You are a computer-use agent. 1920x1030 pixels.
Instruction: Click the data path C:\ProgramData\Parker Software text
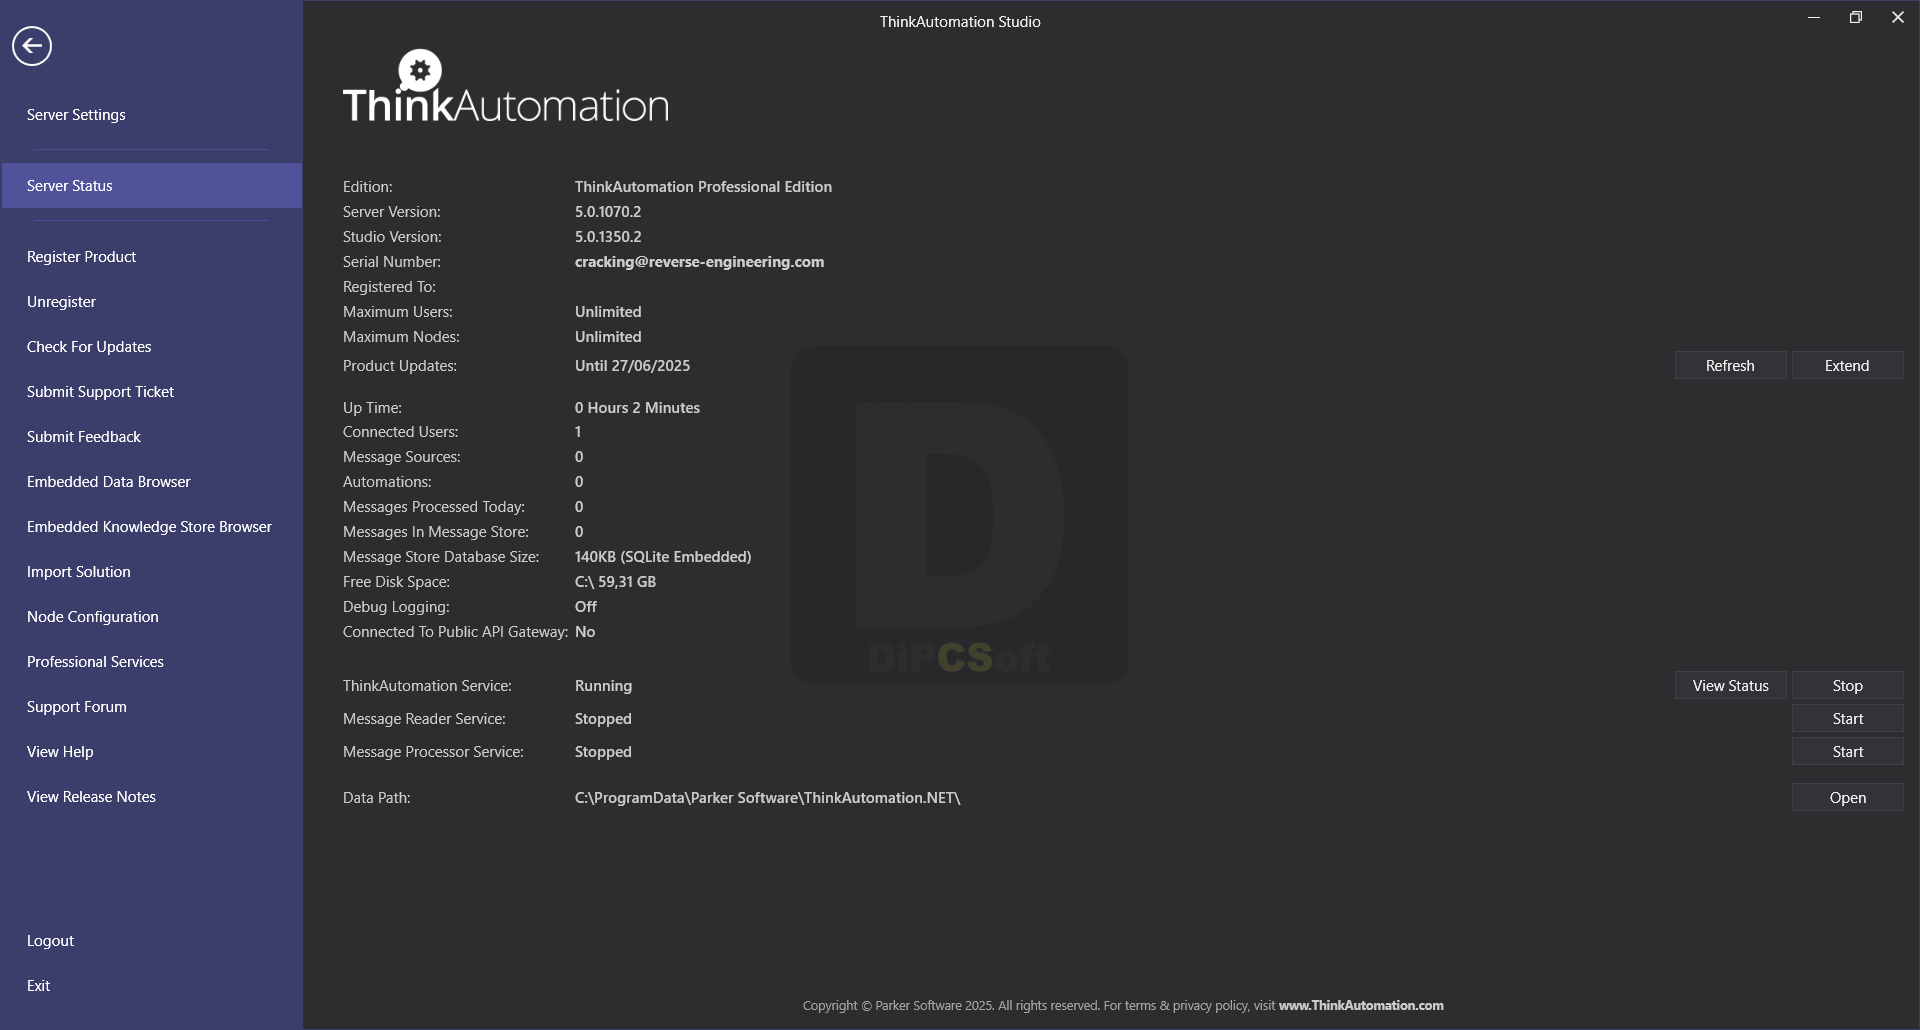pos(767,798)
